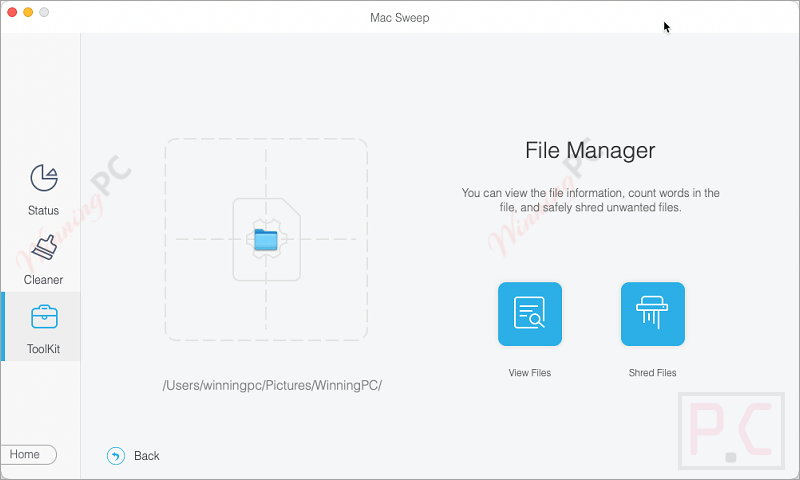
Task: Close the Mac Sweep window
Action: (x=12, y=12)
